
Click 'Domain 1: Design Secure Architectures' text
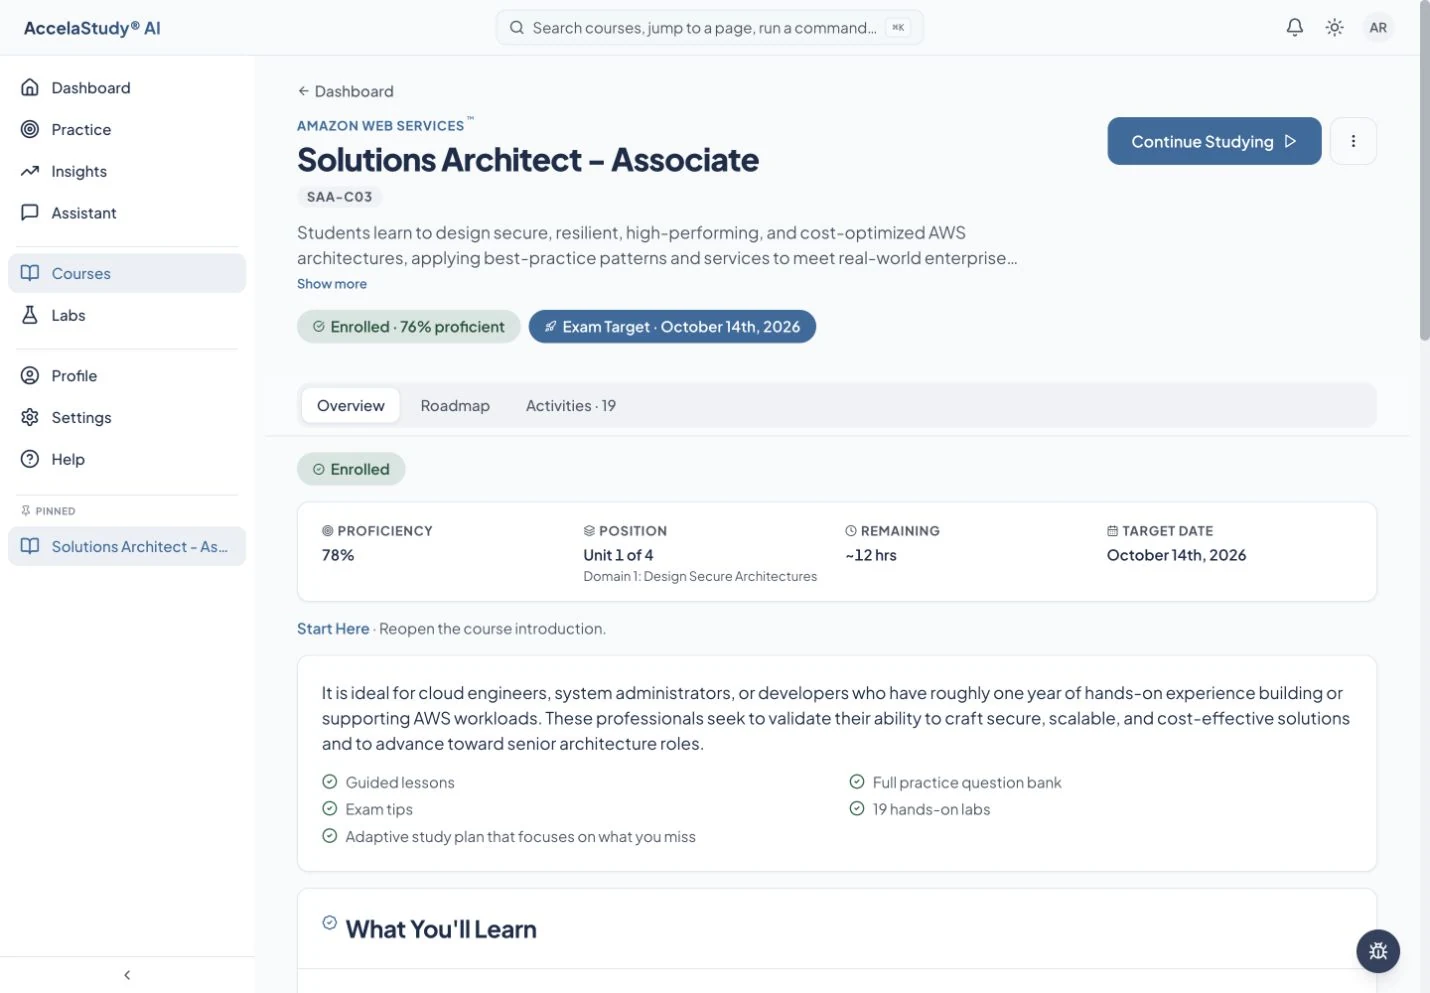pos(700,576)
